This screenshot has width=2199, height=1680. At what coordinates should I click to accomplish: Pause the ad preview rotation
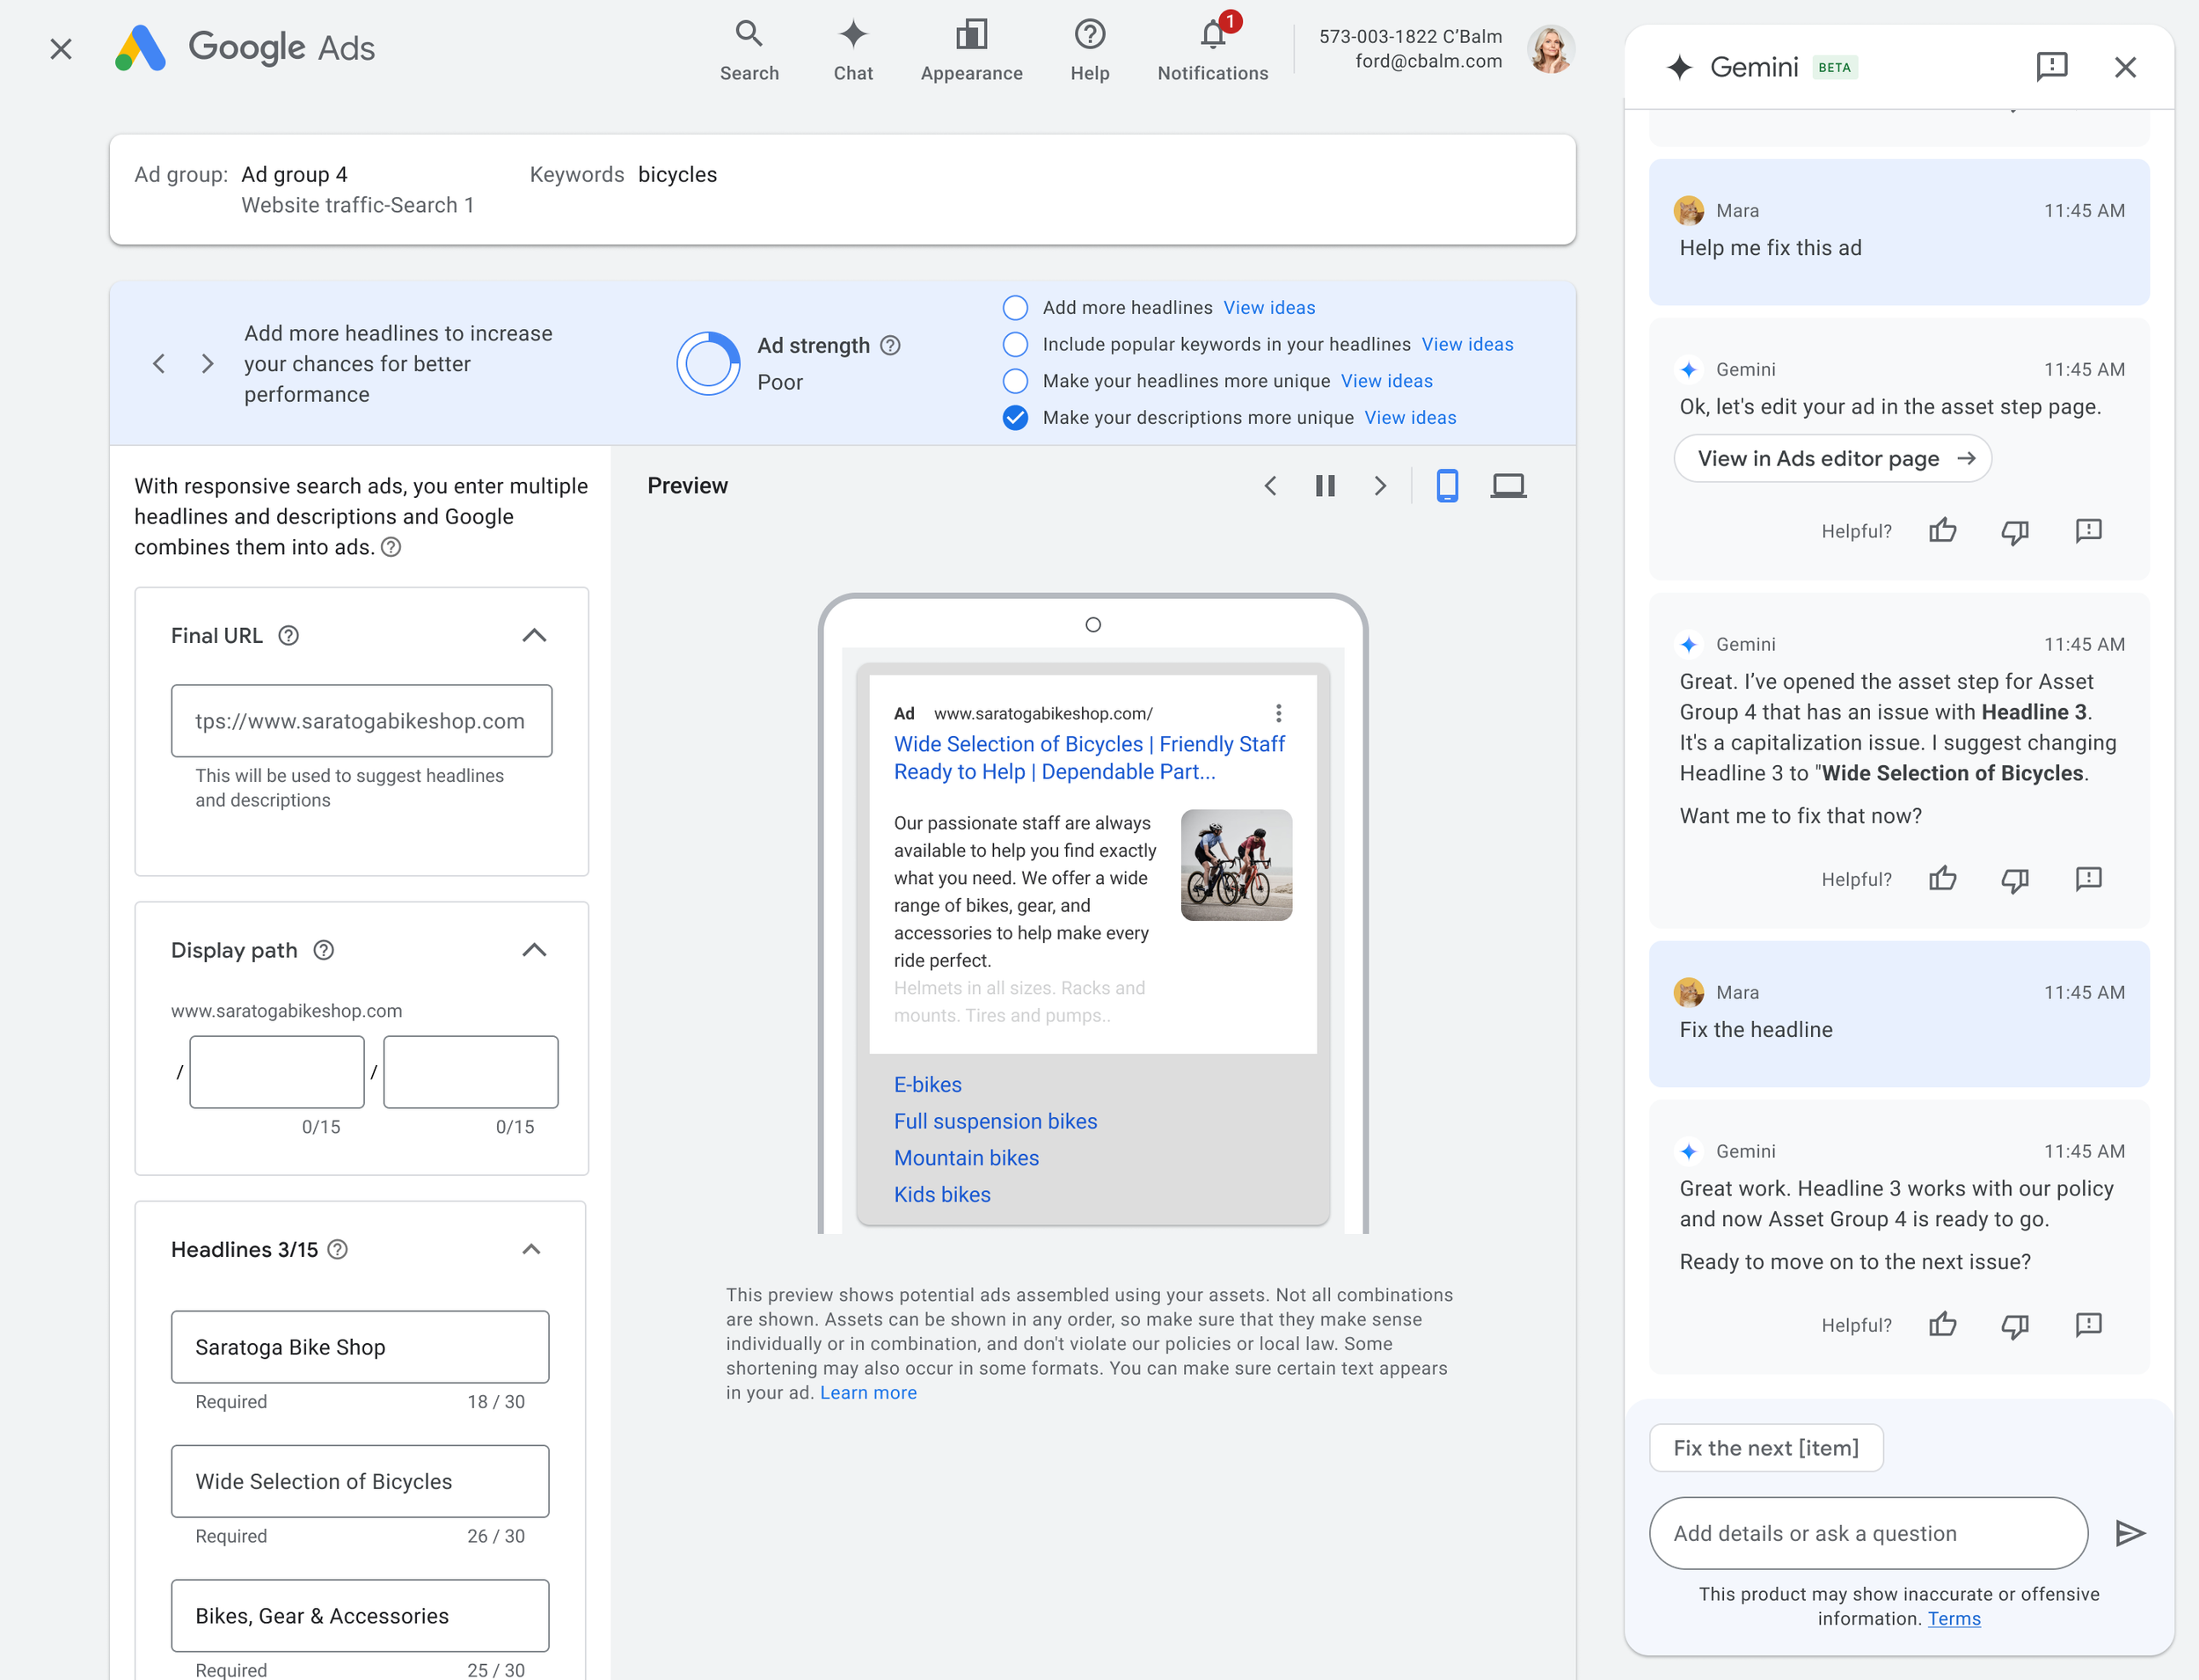[1325, 486]
